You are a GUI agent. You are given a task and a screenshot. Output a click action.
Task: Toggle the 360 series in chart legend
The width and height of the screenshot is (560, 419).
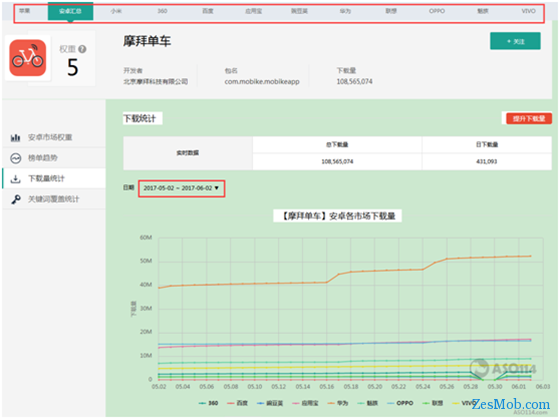click(x=208, y=403)
